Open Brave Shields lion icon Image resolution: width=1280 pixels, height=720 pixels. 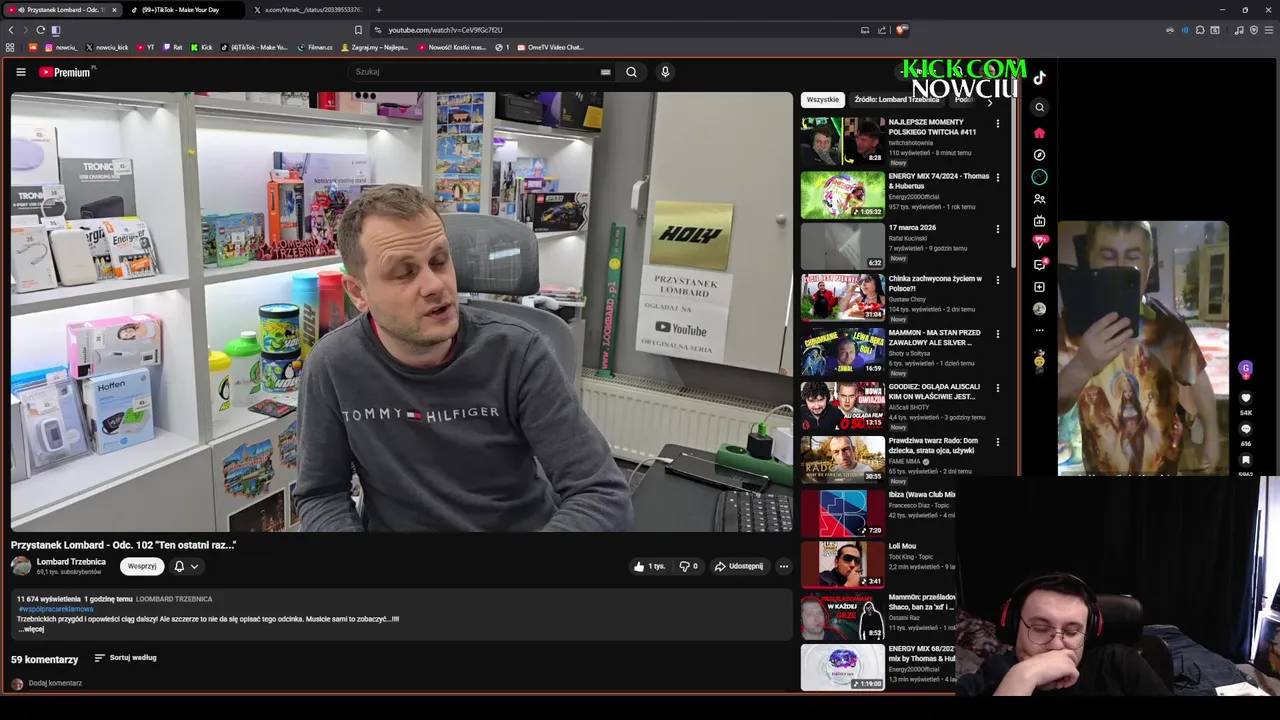click(901, 30)
